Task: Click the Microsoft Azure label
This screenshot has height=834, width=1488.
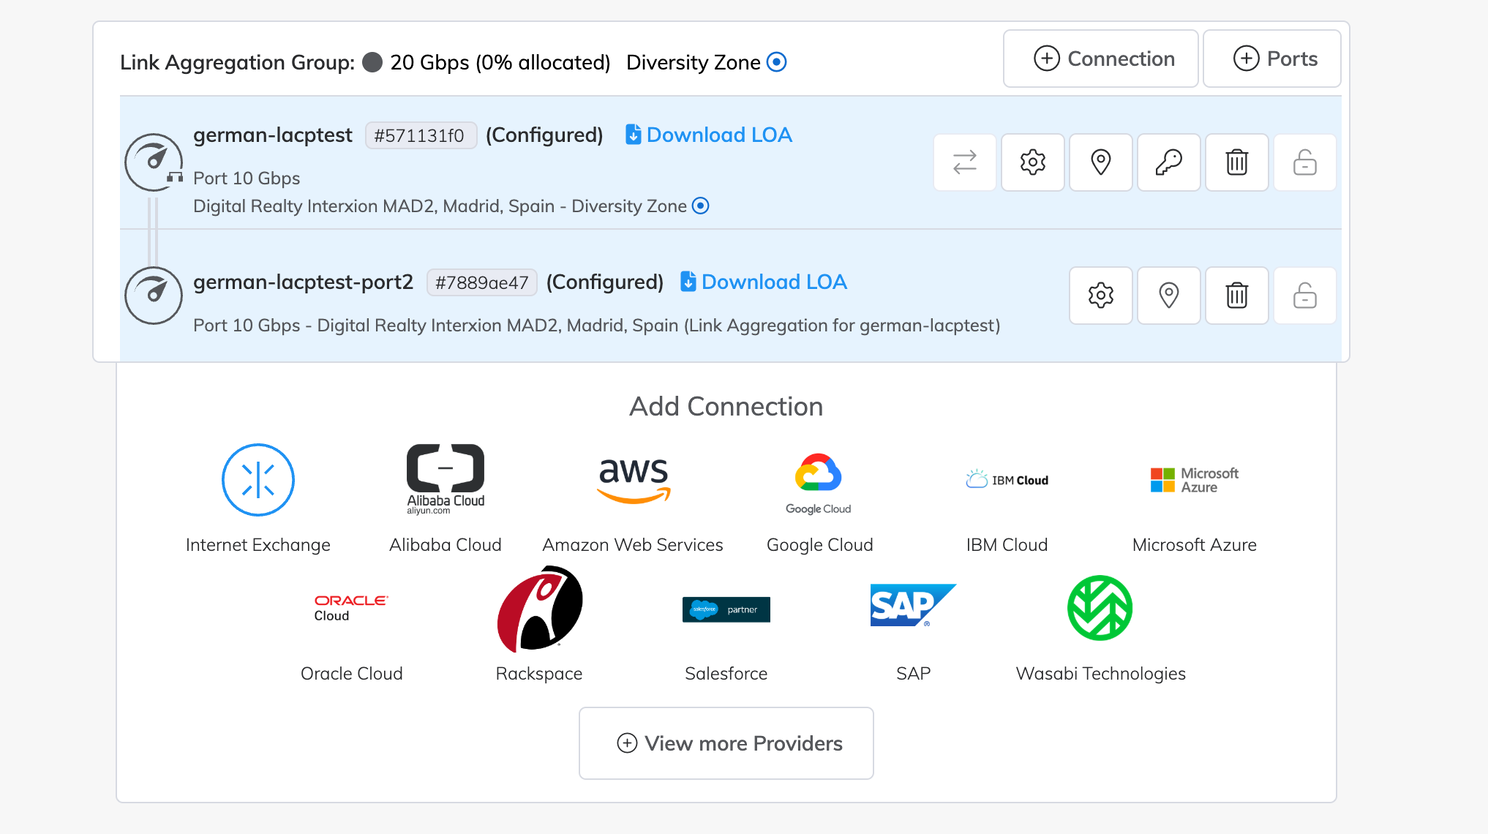Action: point(1194,545)
